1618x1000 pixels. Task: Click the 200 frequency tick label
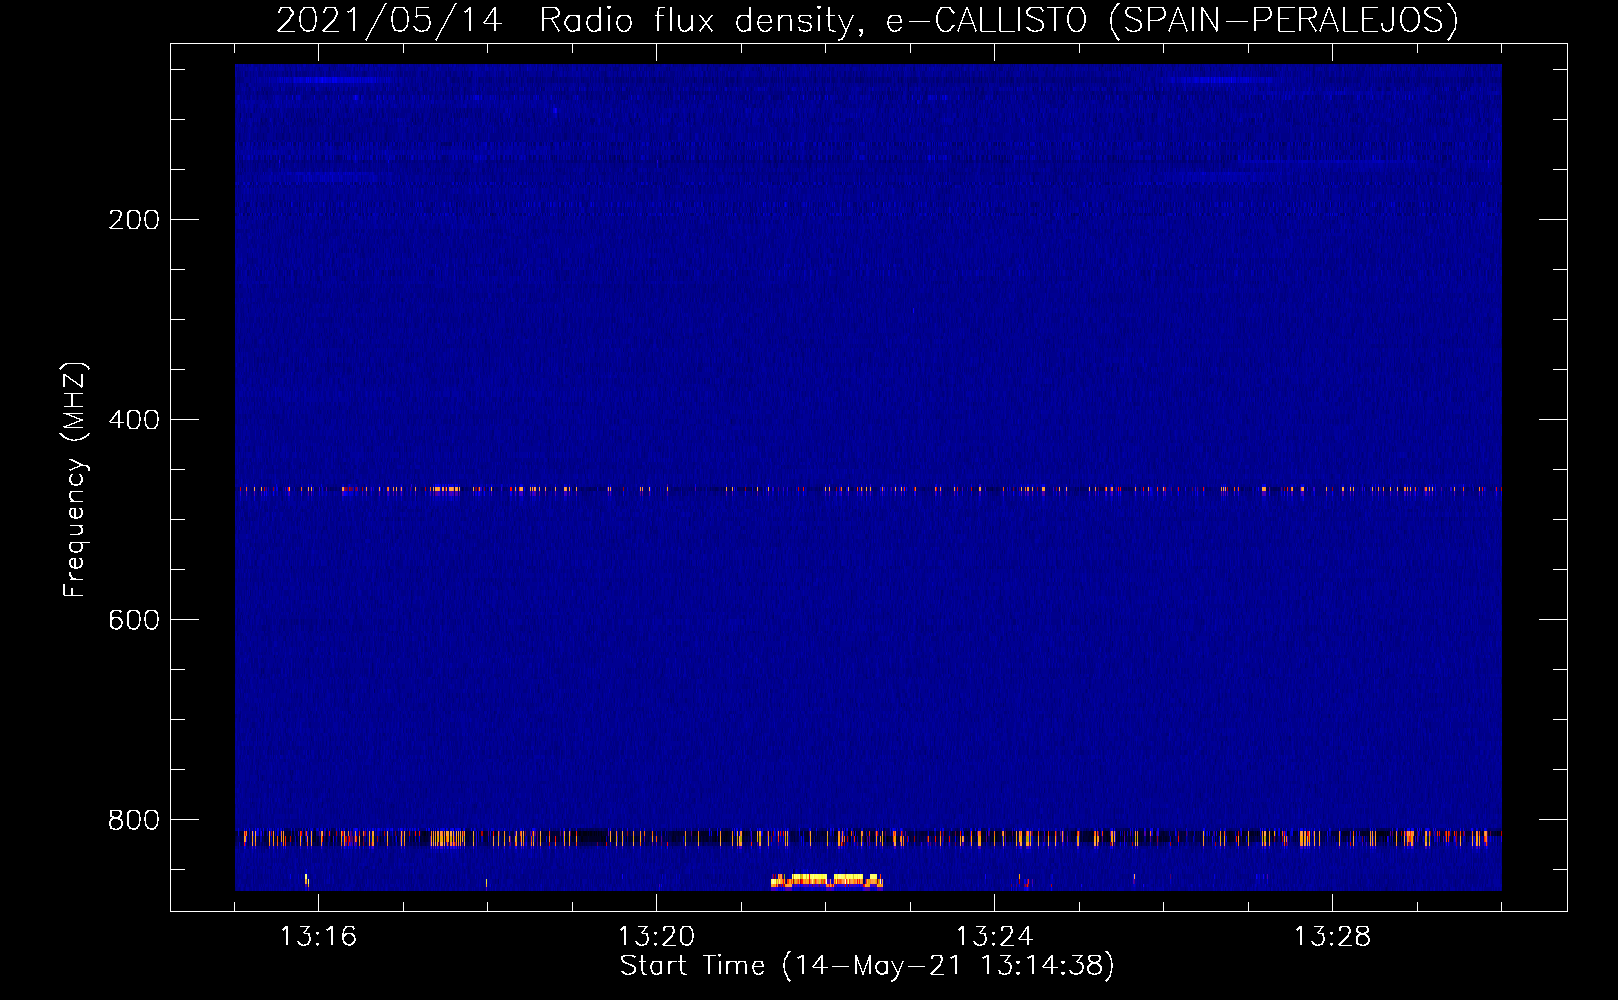(134, 219)
